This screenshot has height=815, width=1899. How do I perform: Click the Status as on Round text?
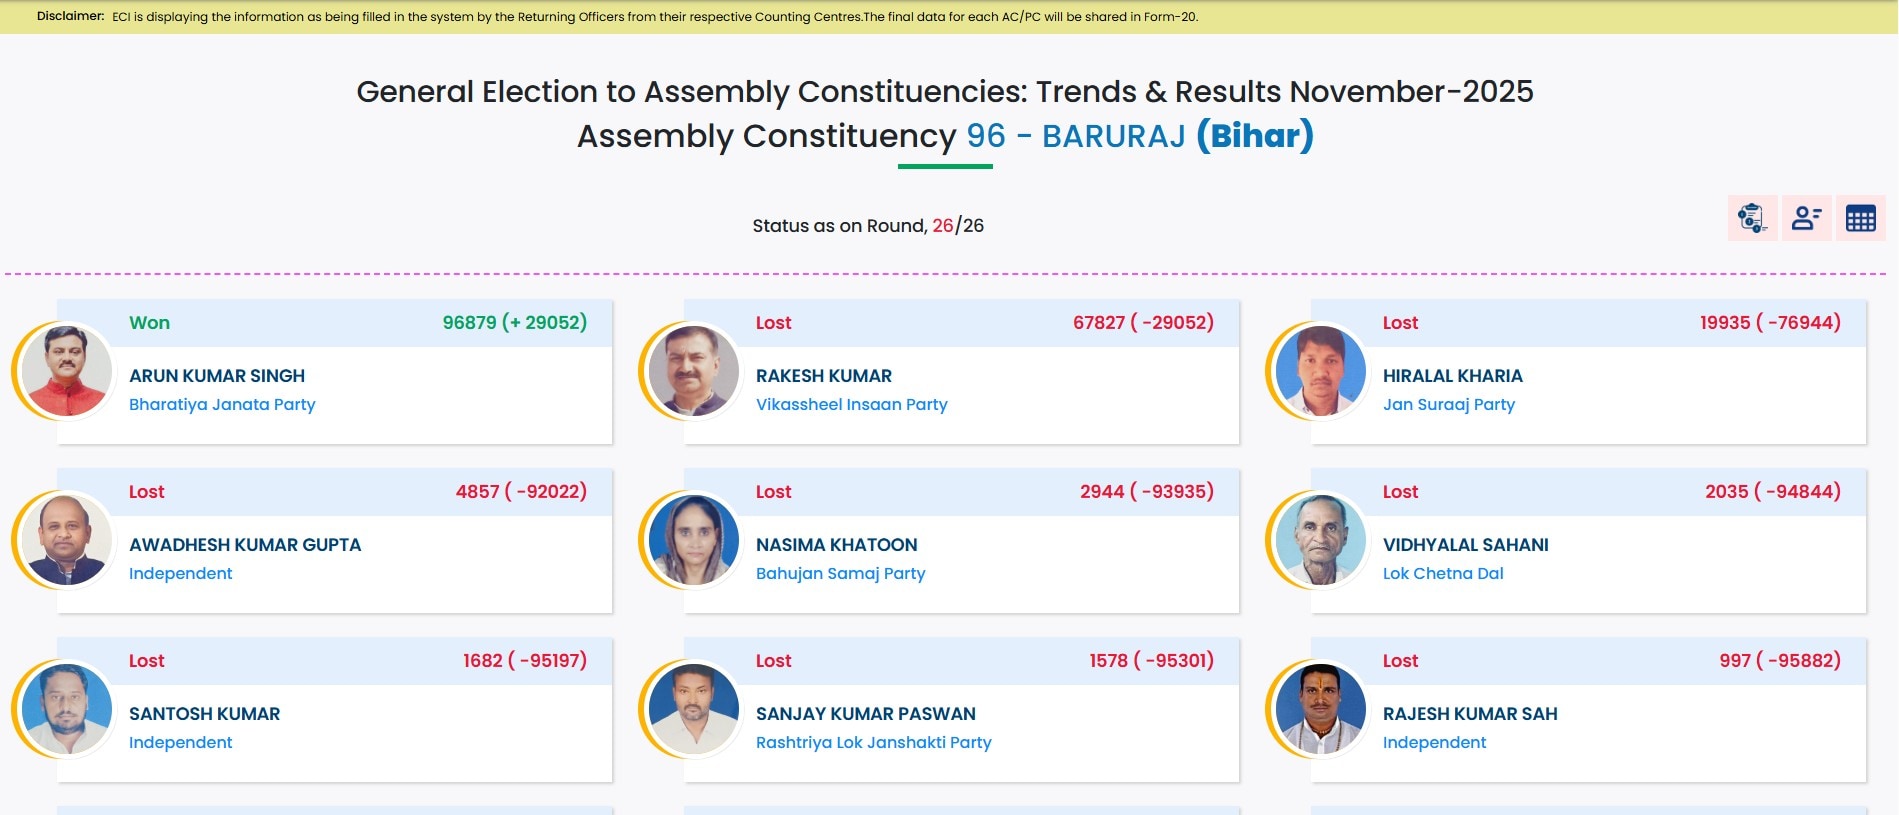(x=840, y=226)
